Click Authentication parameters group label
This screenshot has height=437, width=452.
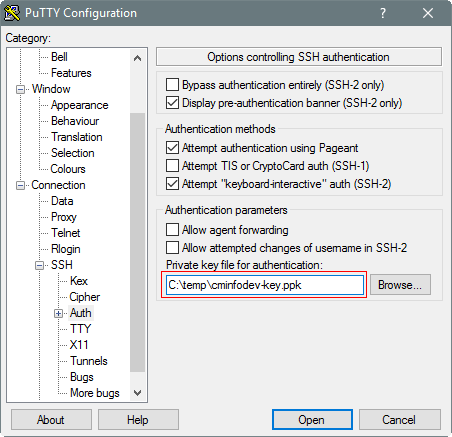(x=226, y=210)
